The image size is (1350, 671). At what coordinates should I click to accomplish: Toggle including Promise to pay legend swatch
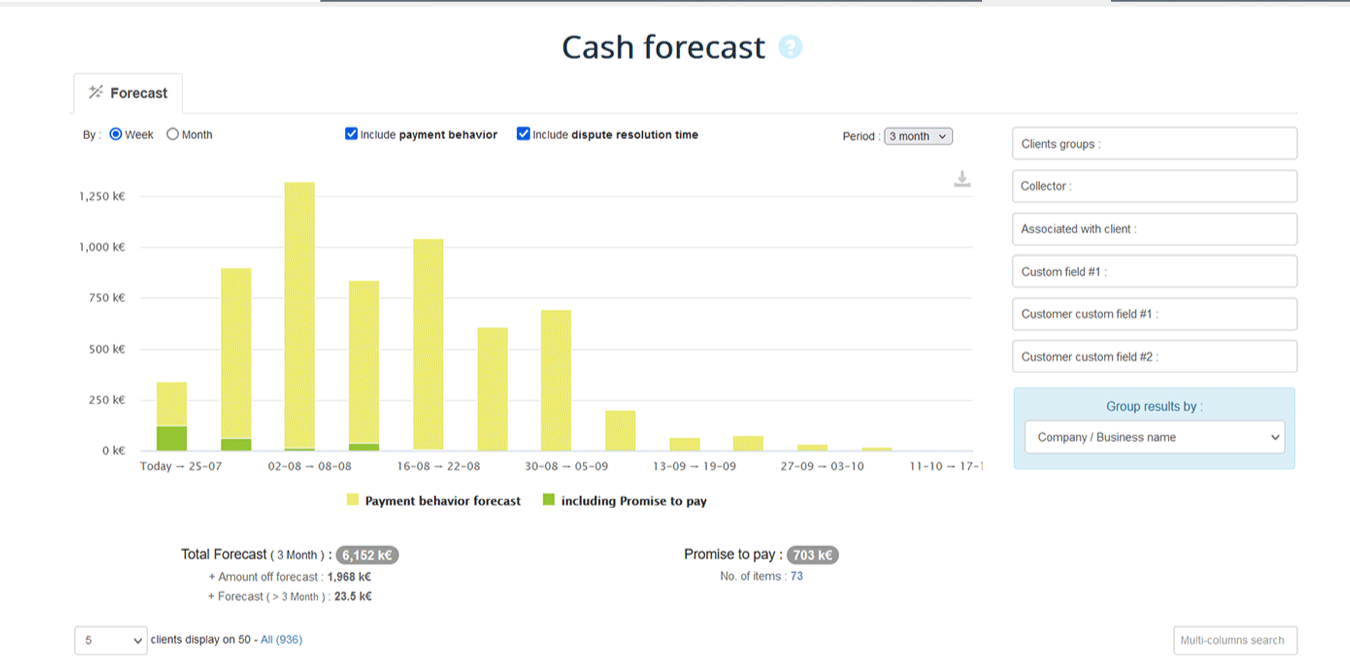548,500
